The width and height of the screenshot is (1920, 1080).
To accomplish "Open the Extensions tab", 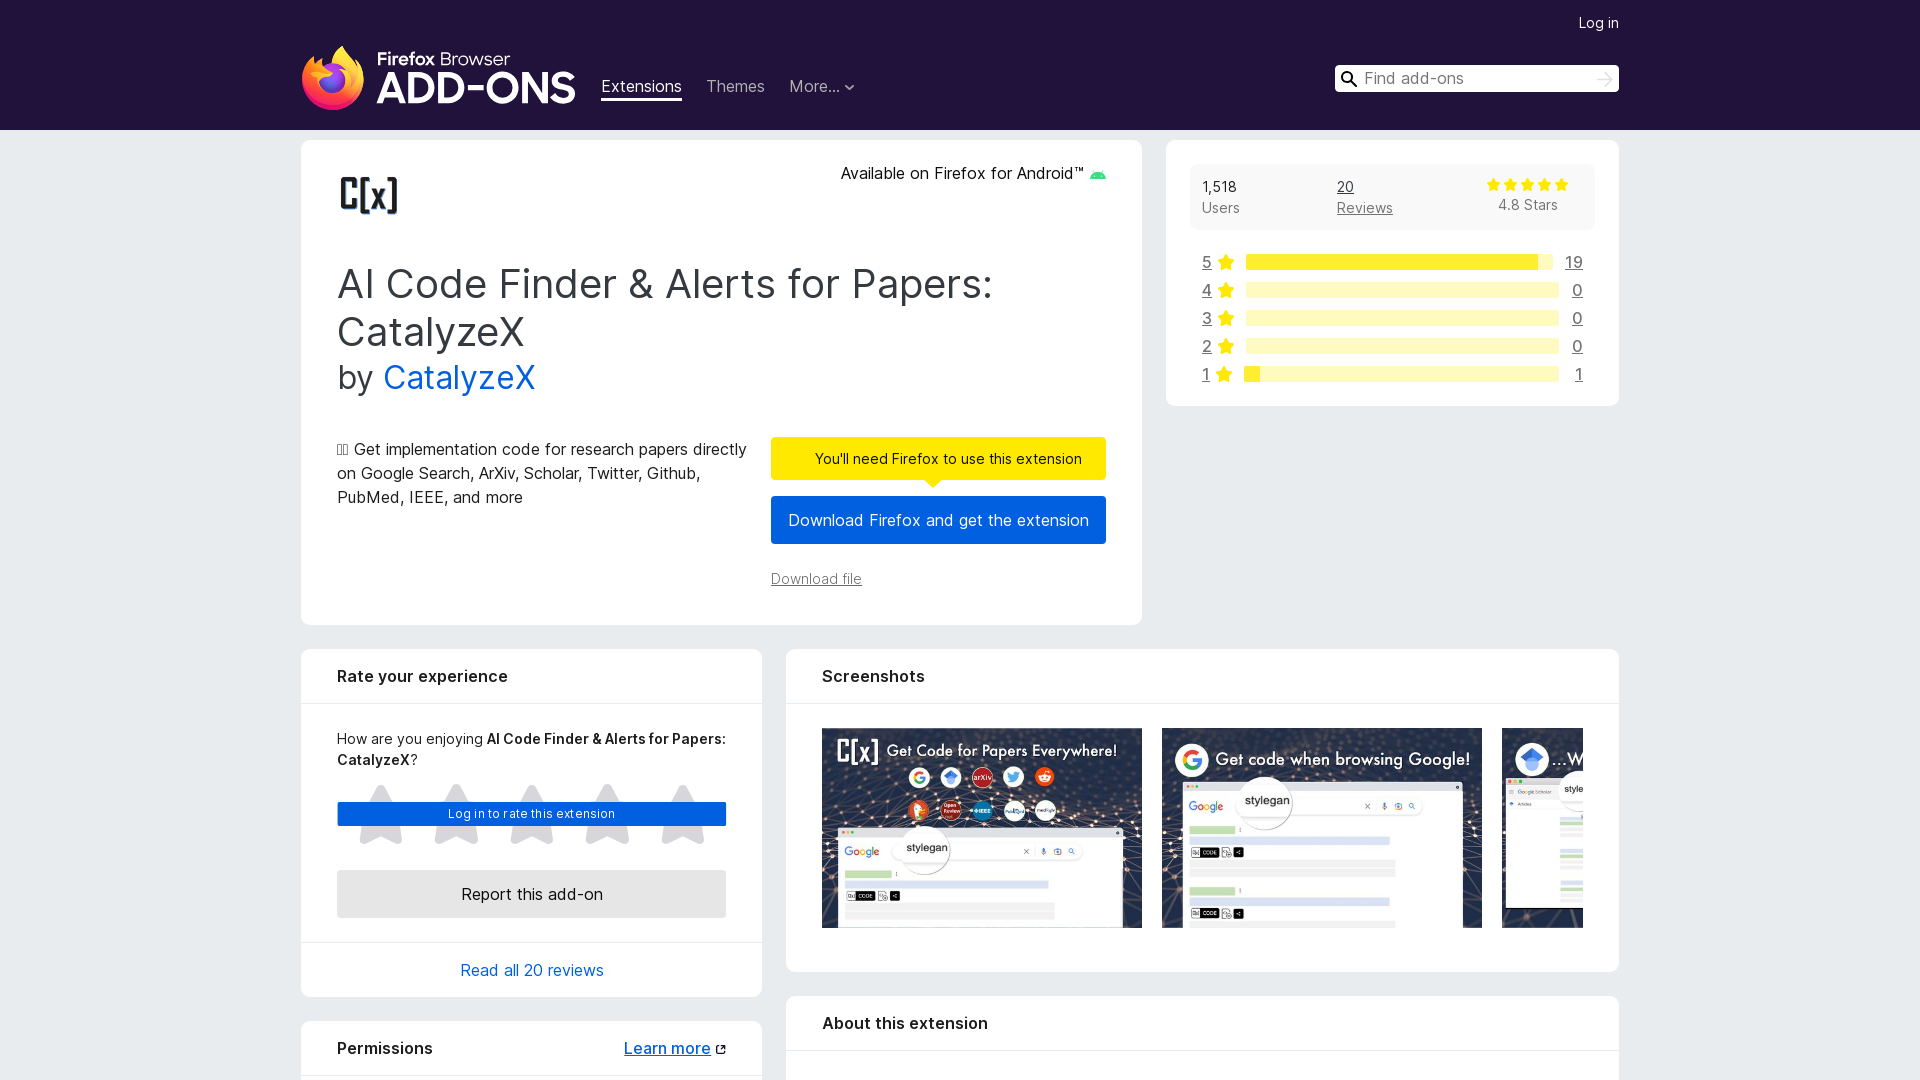I will tap(641, 87).
